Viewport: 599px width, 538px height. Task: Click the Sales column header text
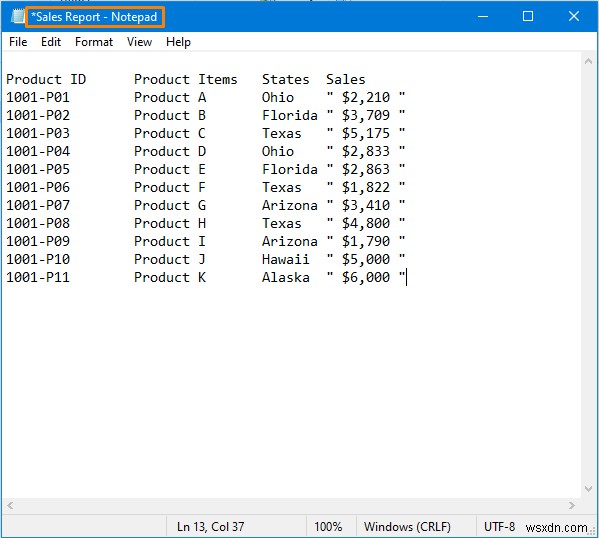point(345,79)
